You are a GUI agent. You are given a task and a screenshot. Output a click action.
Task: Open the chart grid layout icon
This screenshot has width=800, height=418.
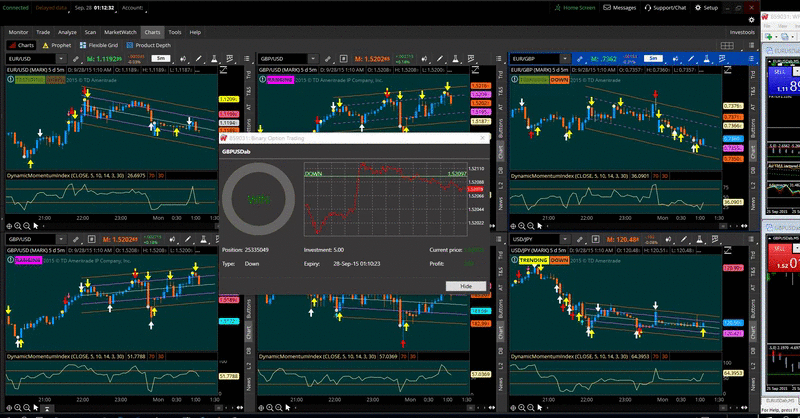click(727, 45)
